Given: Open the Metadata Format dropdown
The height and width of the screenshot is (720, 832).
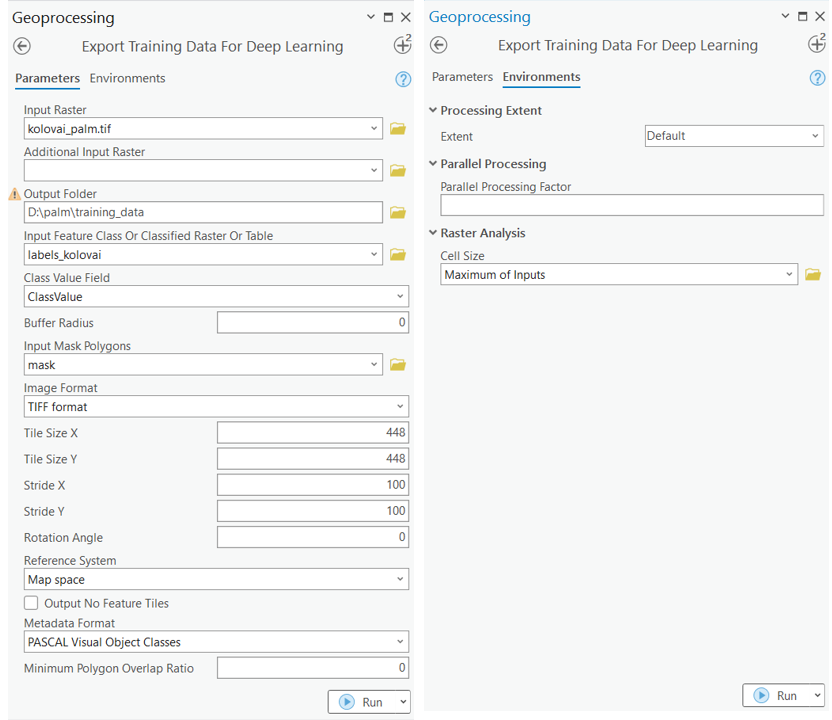Looking at the screenshot, I should 216,642.
